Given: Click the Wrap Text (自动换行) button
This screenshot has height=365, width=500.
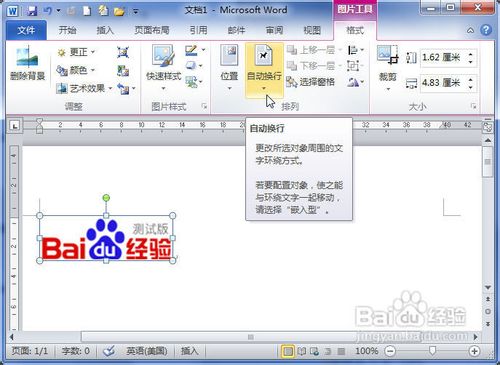Looking at the screenshot, I should click(264, 69).
